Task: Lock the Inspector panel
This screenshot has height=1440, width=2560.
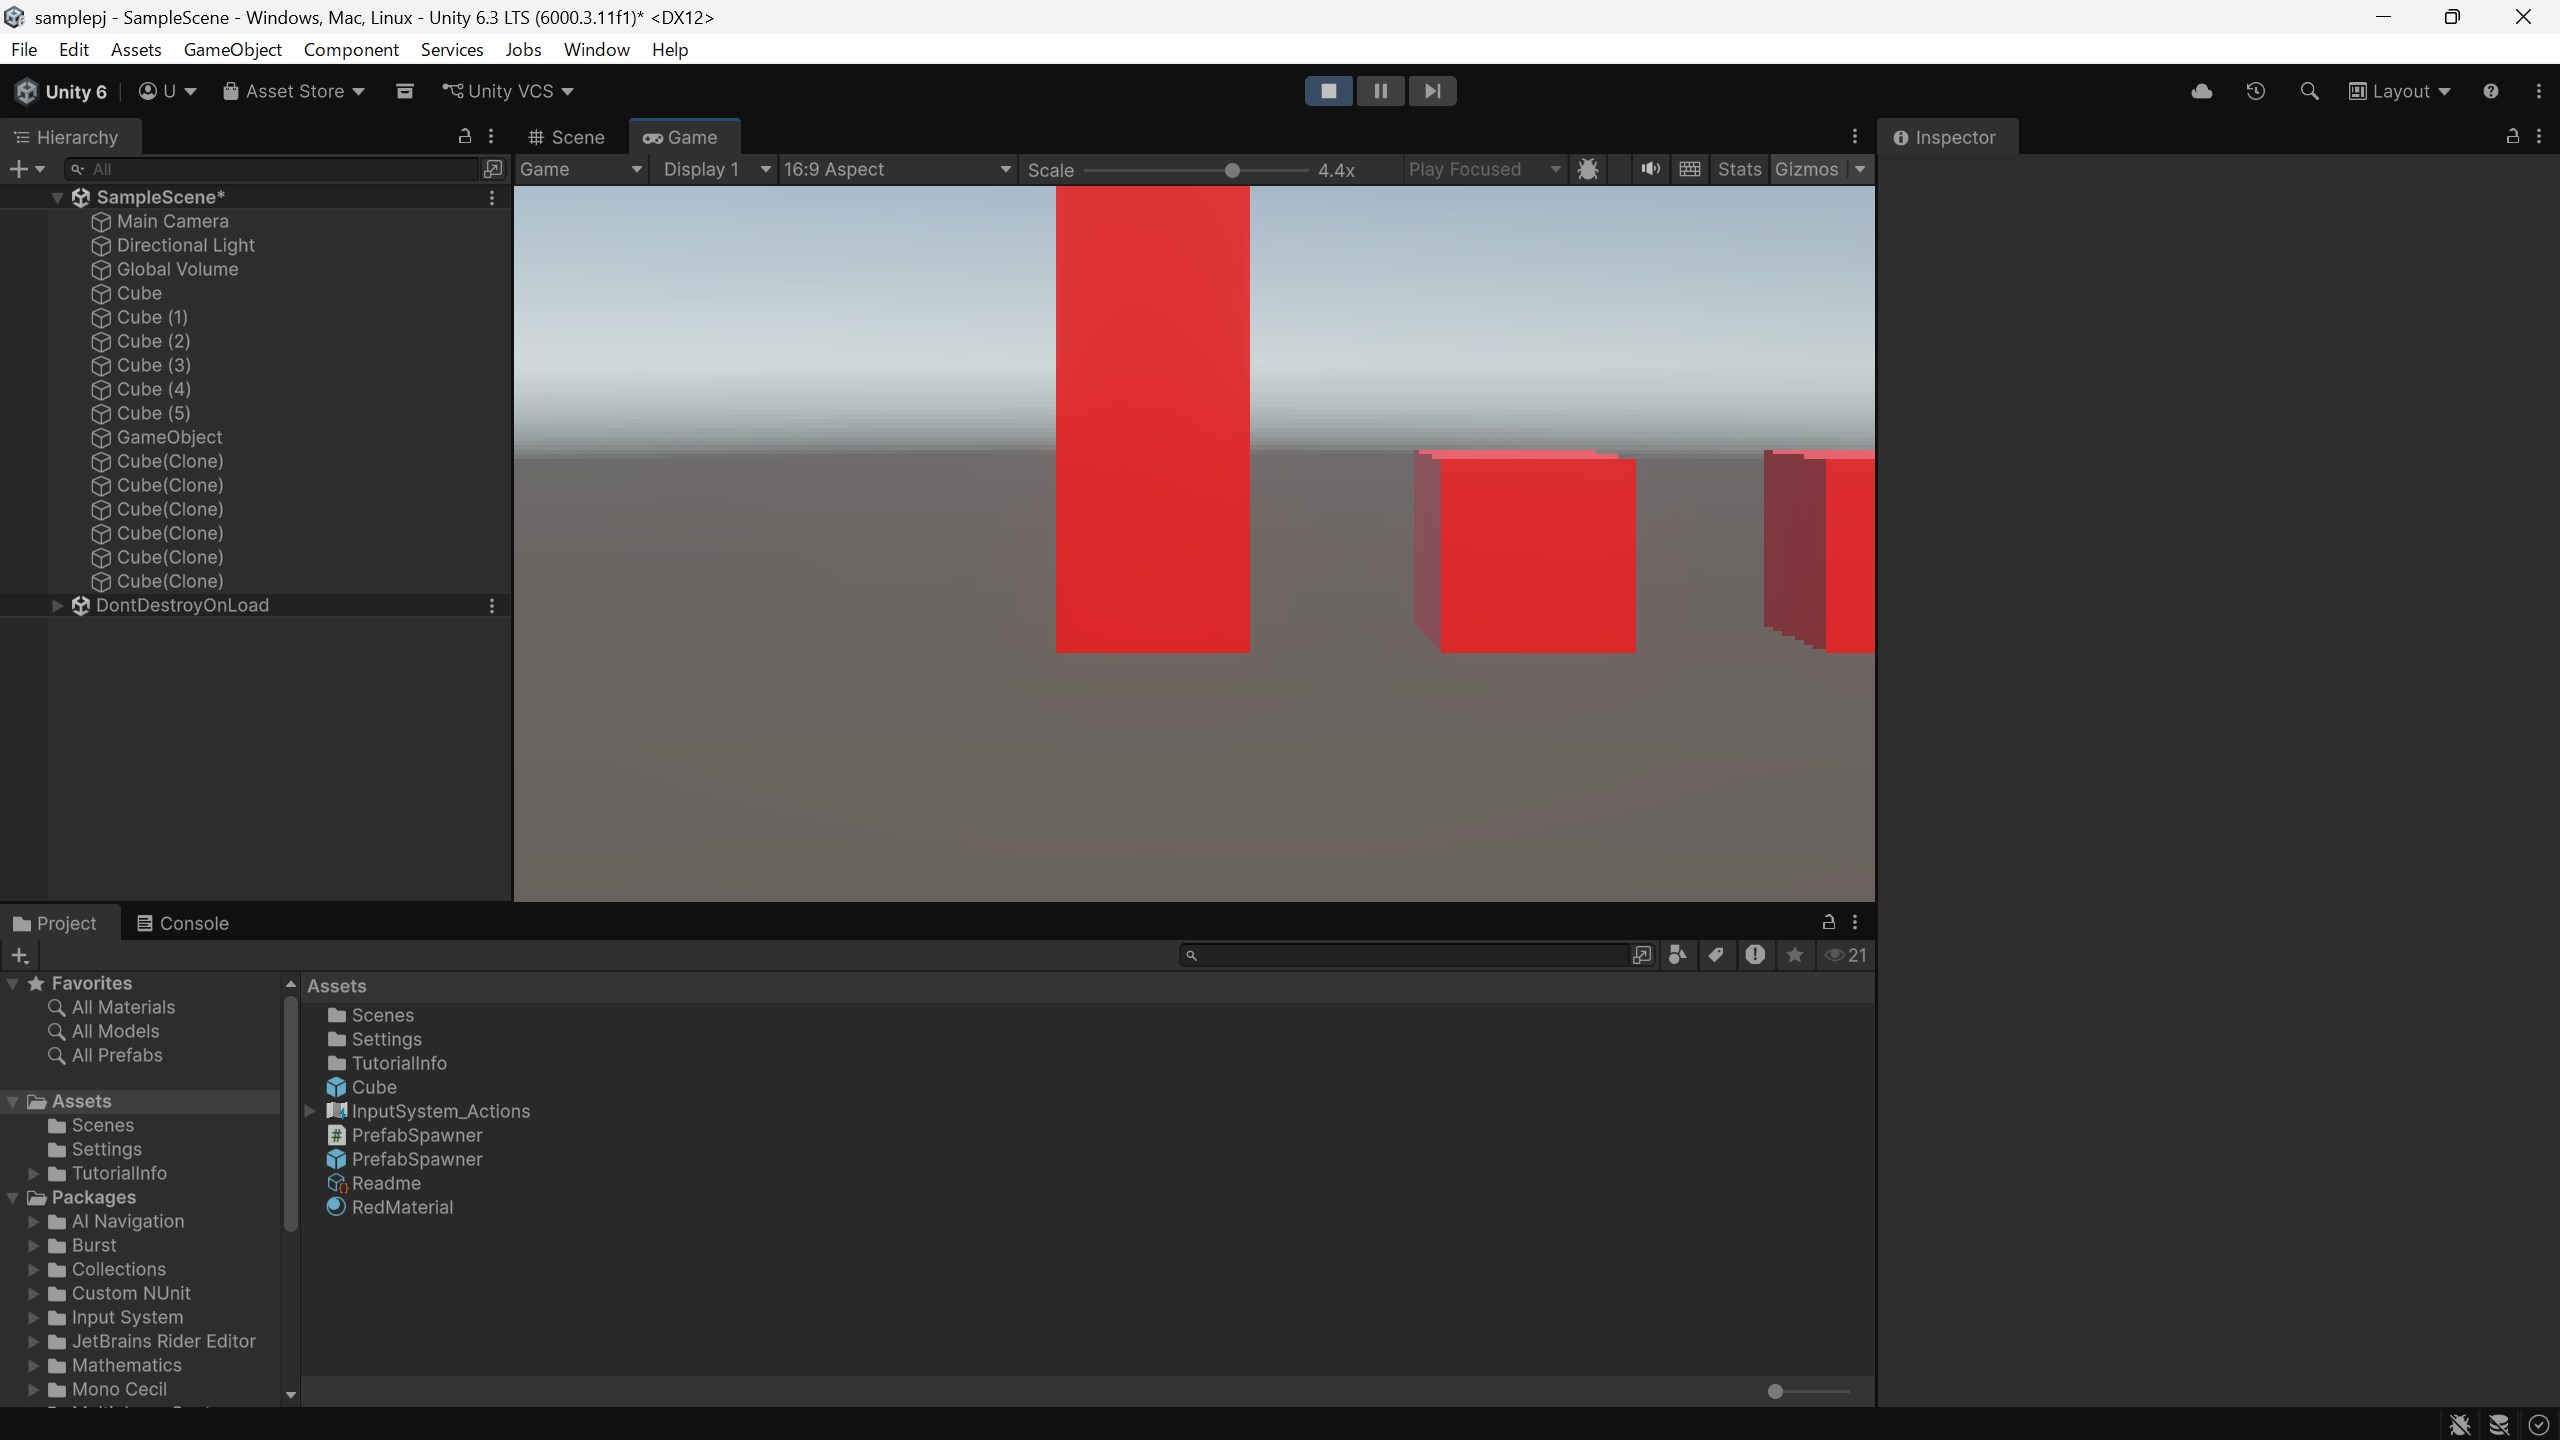Action: coord(2511,136)
